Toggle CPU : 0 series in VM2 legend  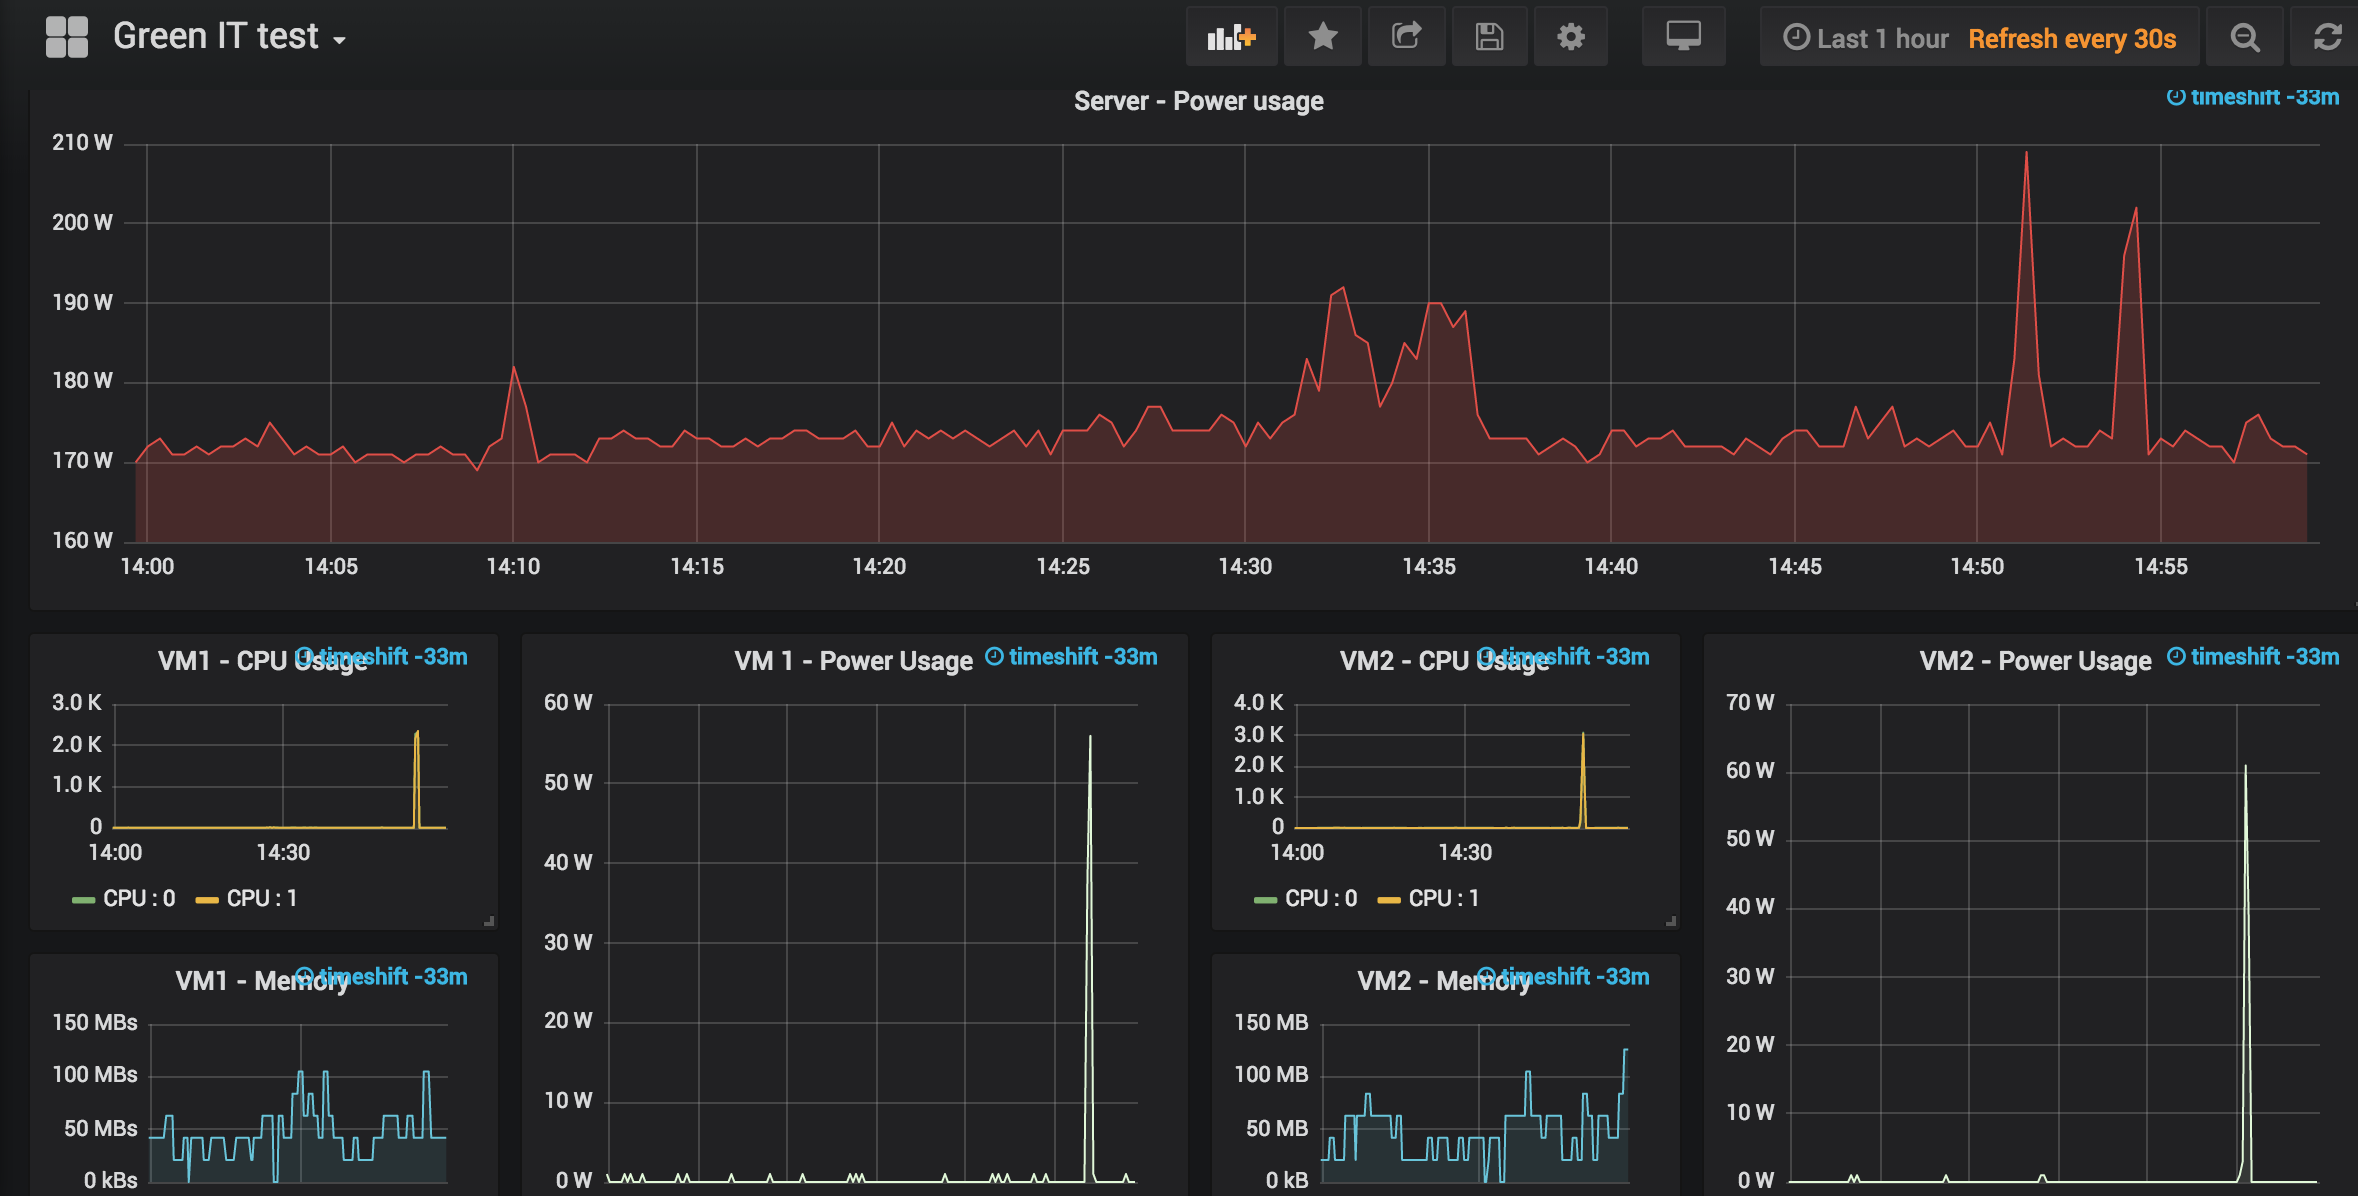[x=1320, y=898]
